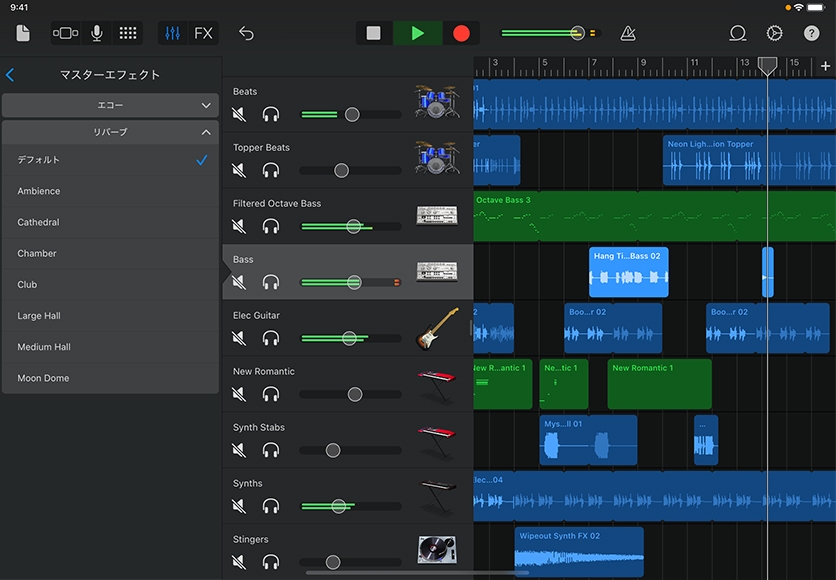
Task: Click the undo arrow button
Action: pyautogui.click(x=246, y=33)
